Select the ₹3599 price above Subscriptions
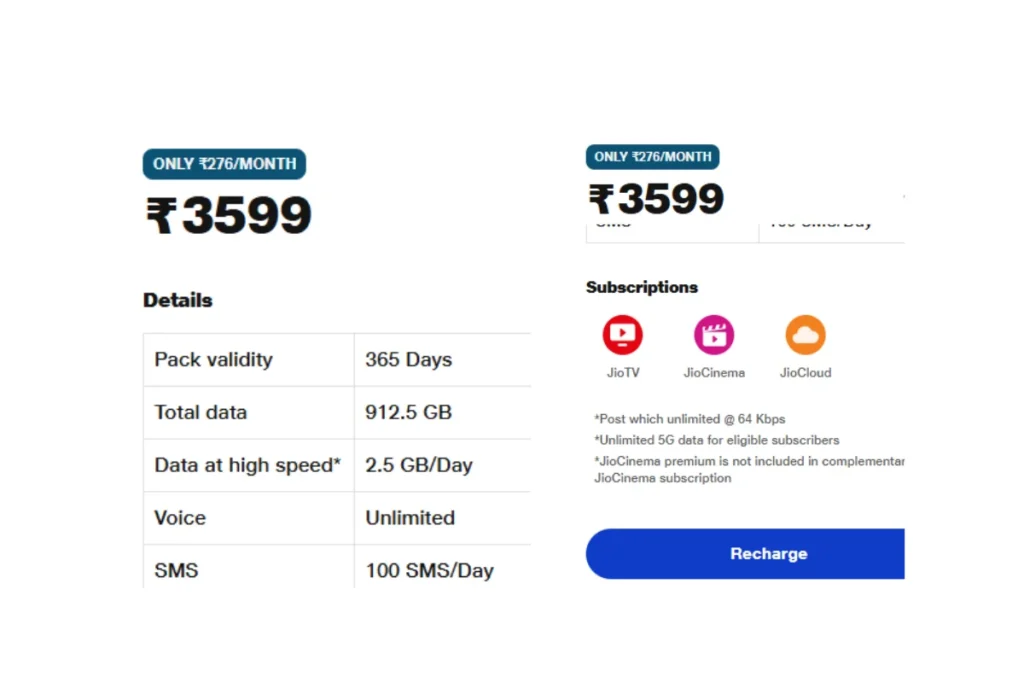Screen dimensions: 1024x683 656,199
